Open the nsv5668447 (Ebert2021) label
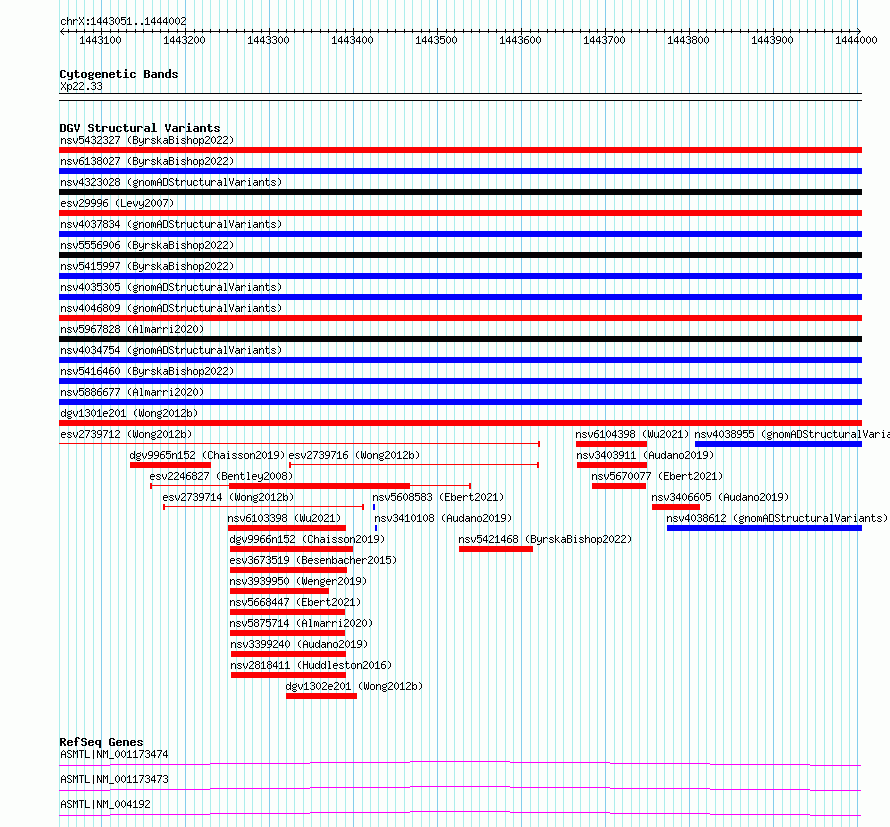Image resolution: width=890 pixels, height=827 pixels. click(x=295, y=602)
